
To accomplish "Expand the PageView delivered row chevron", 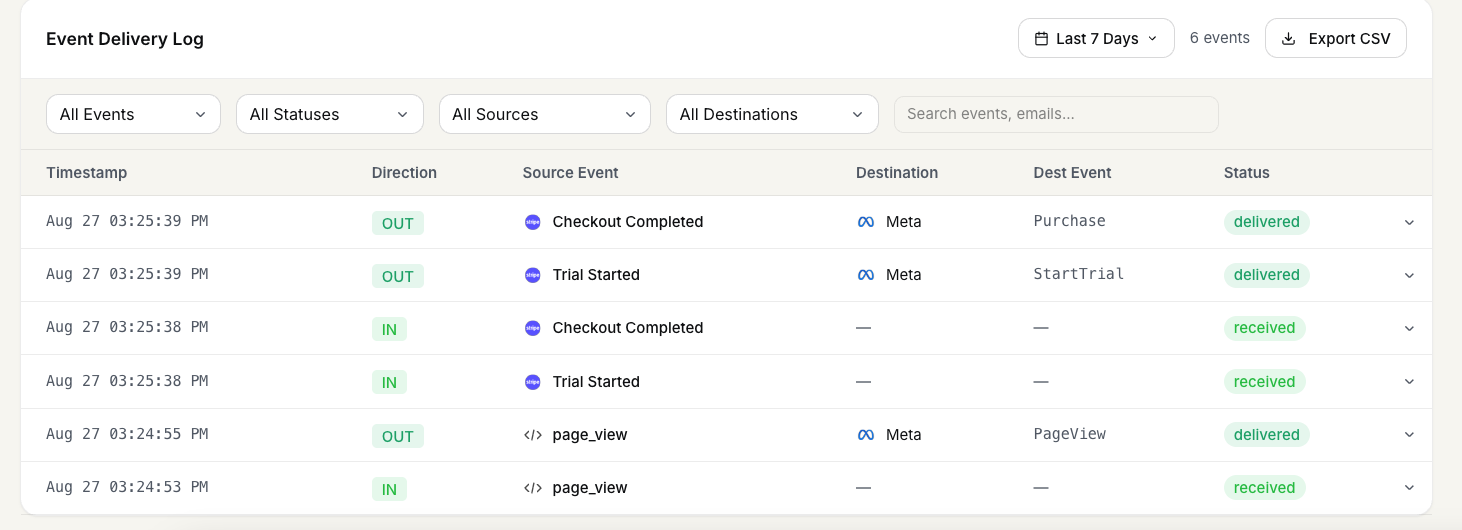I will pos(1409,435).
